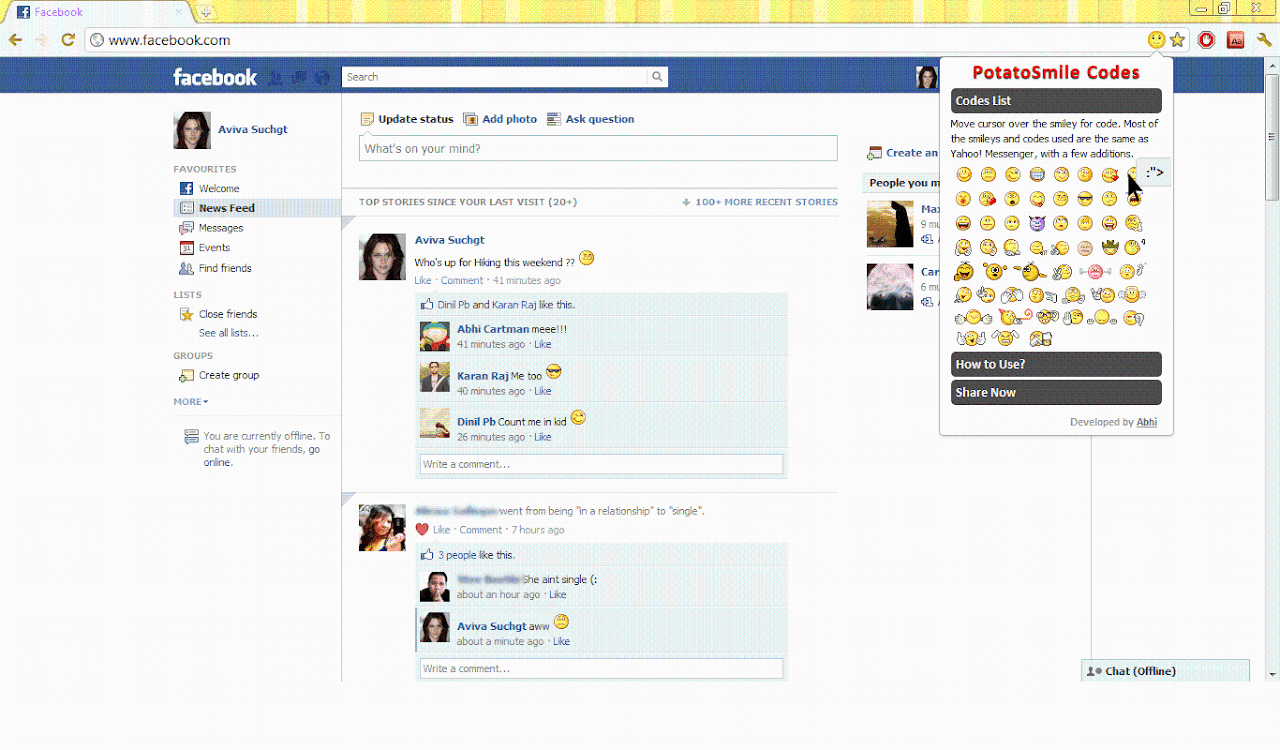Click the Facebook search field
The image size is (1280, 750).
pos(495,77)
